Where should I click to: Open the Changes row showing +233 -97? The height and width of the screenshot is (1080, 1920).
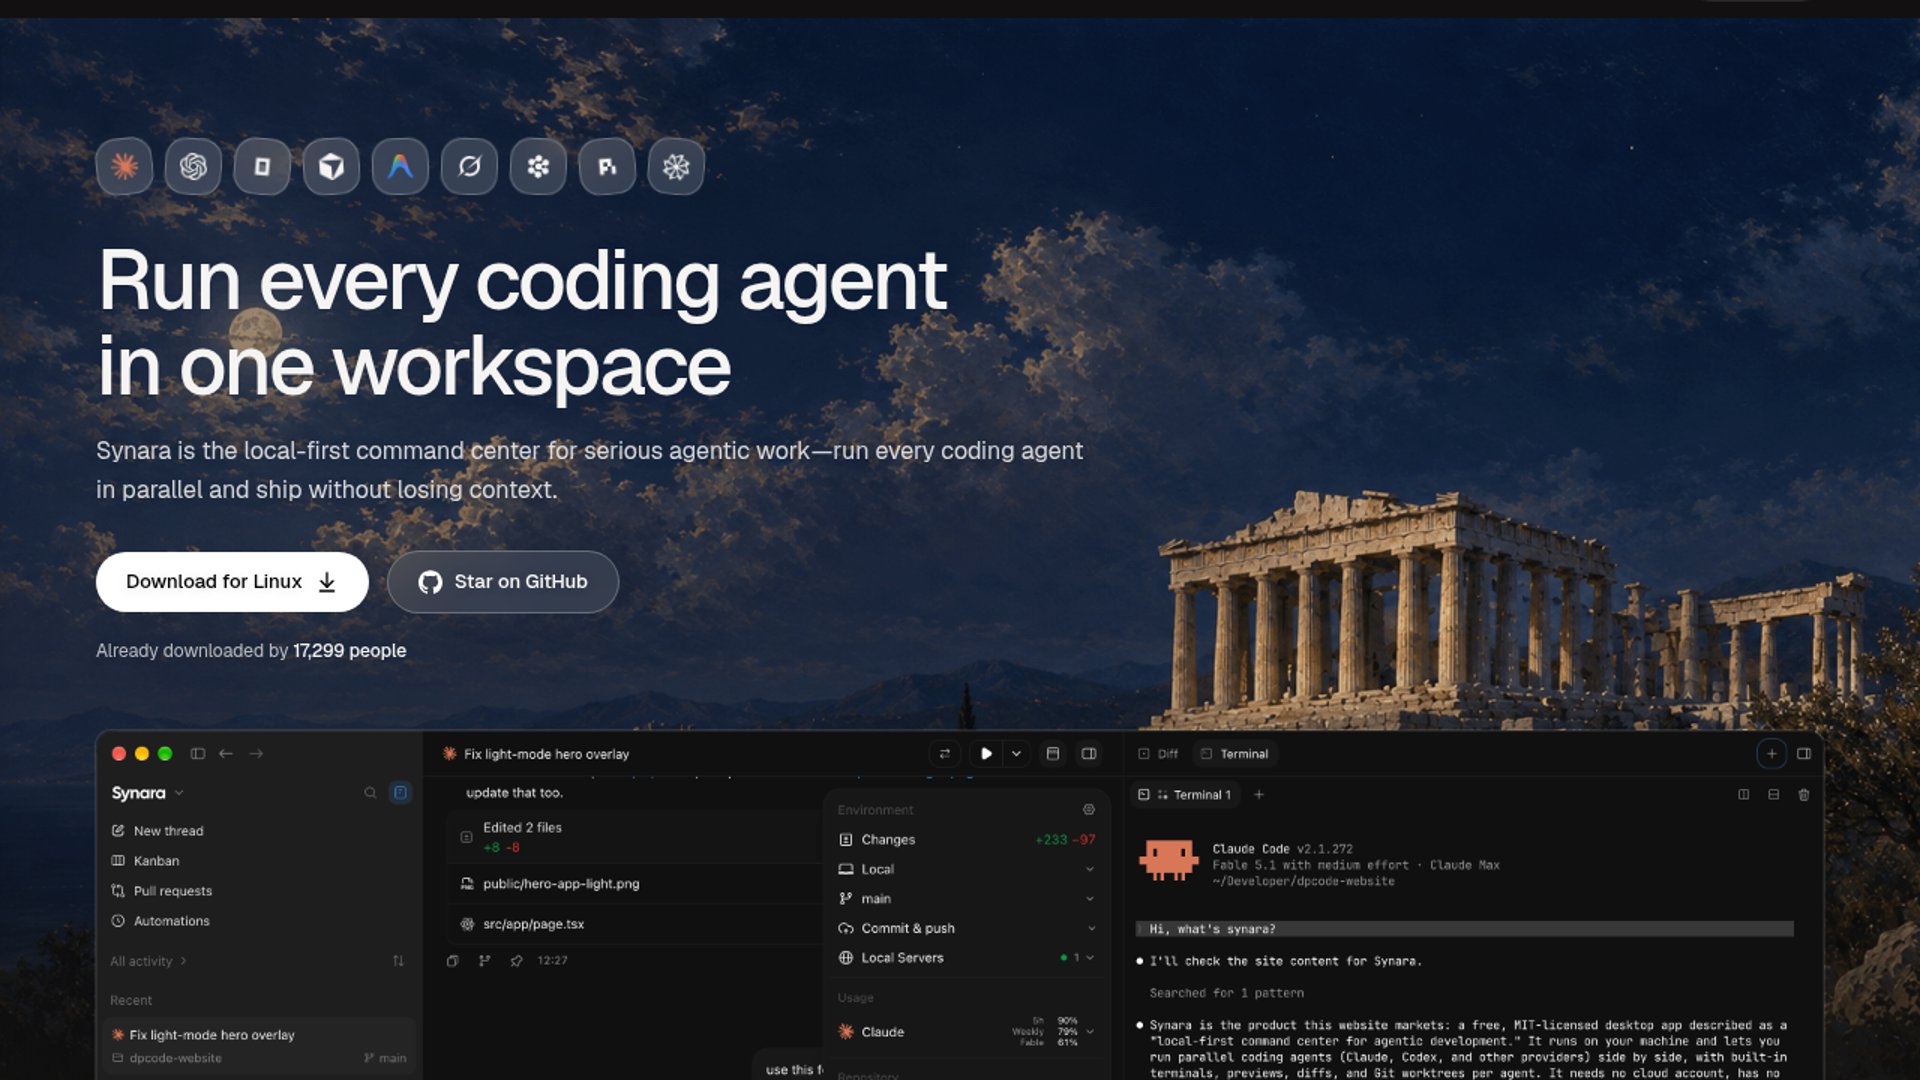point(966,840)
